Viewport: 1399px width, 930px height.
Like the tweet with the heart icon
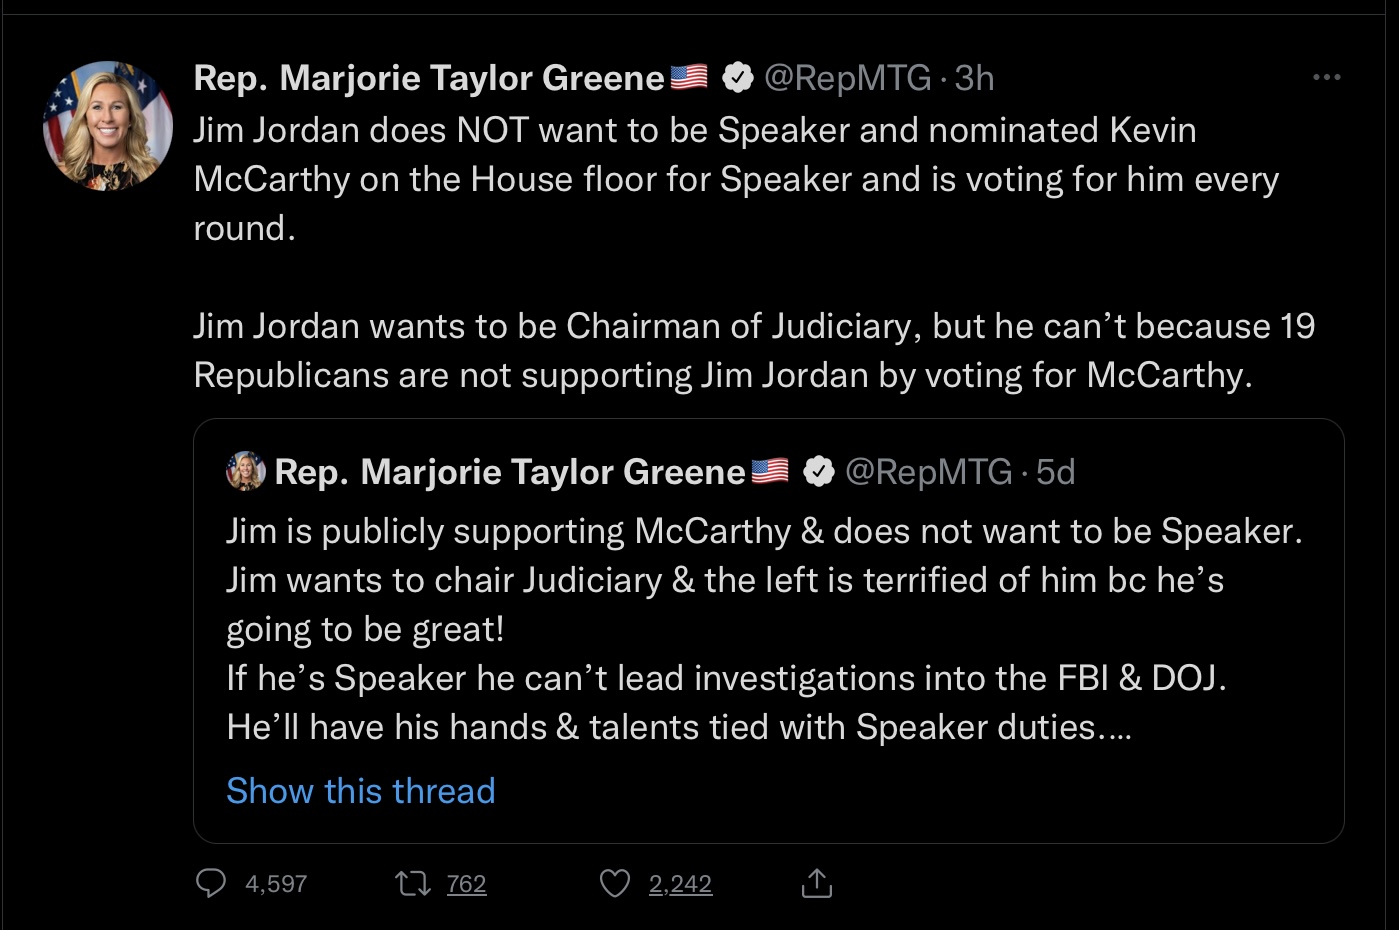[614, 883]
